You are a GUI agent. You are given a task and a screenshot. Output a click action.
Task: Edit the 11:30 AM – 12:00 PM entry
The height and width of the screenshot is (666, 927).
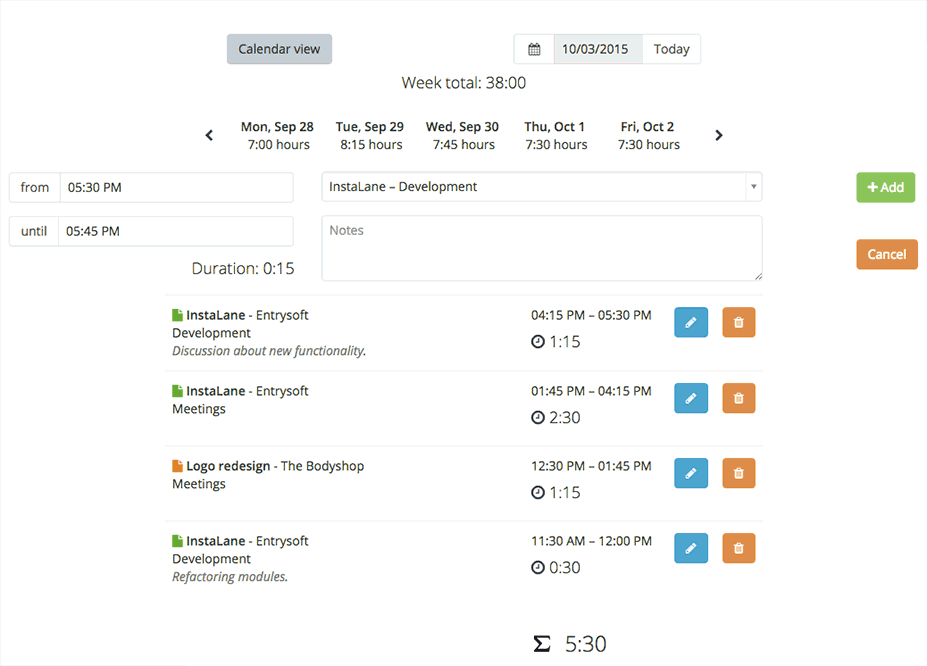click(x=691, y=548)
